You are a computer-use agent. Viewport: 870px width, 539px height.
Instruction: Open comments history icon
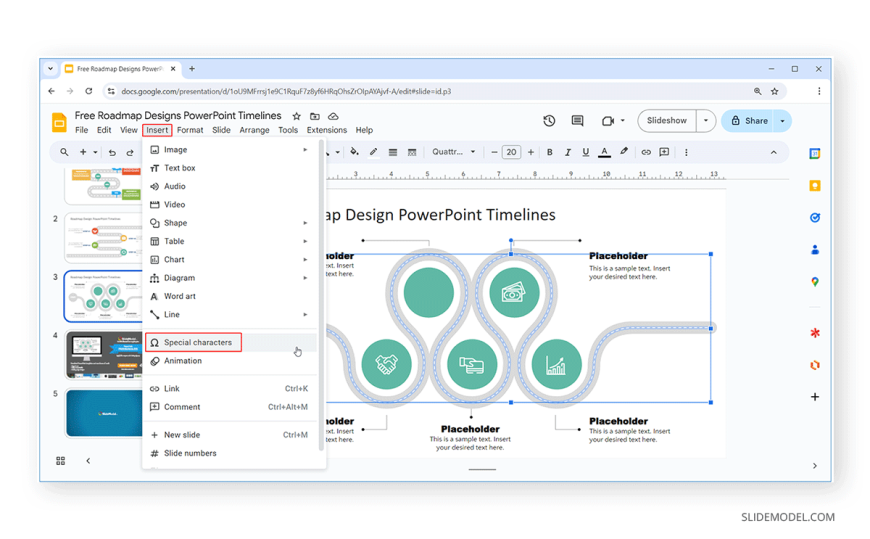pos(578,120)
